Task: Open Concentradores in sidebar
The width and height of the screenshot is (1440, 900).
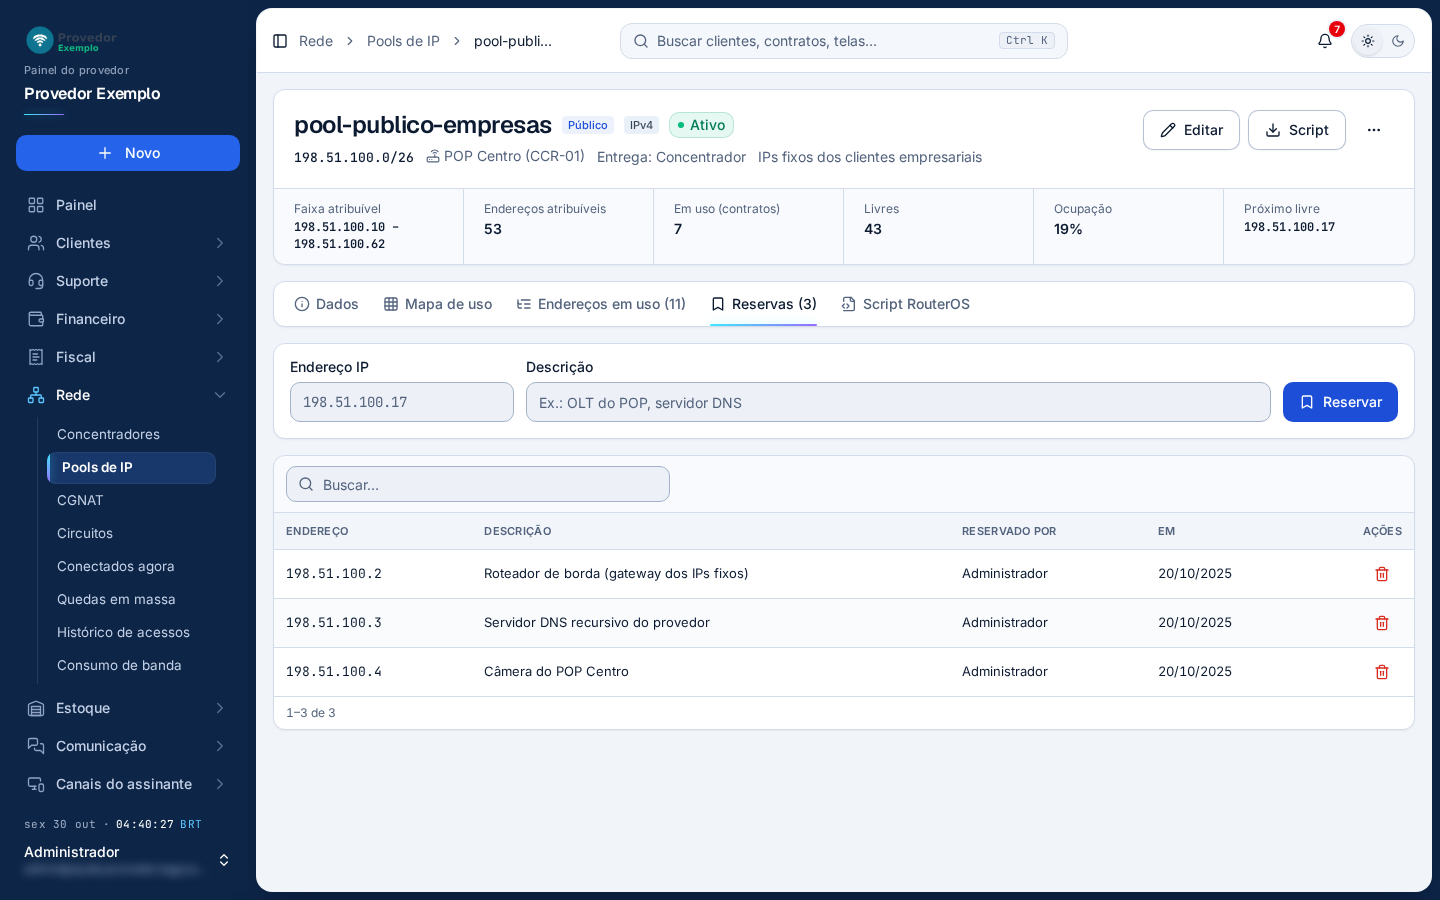Action: (x=131, y=434)
